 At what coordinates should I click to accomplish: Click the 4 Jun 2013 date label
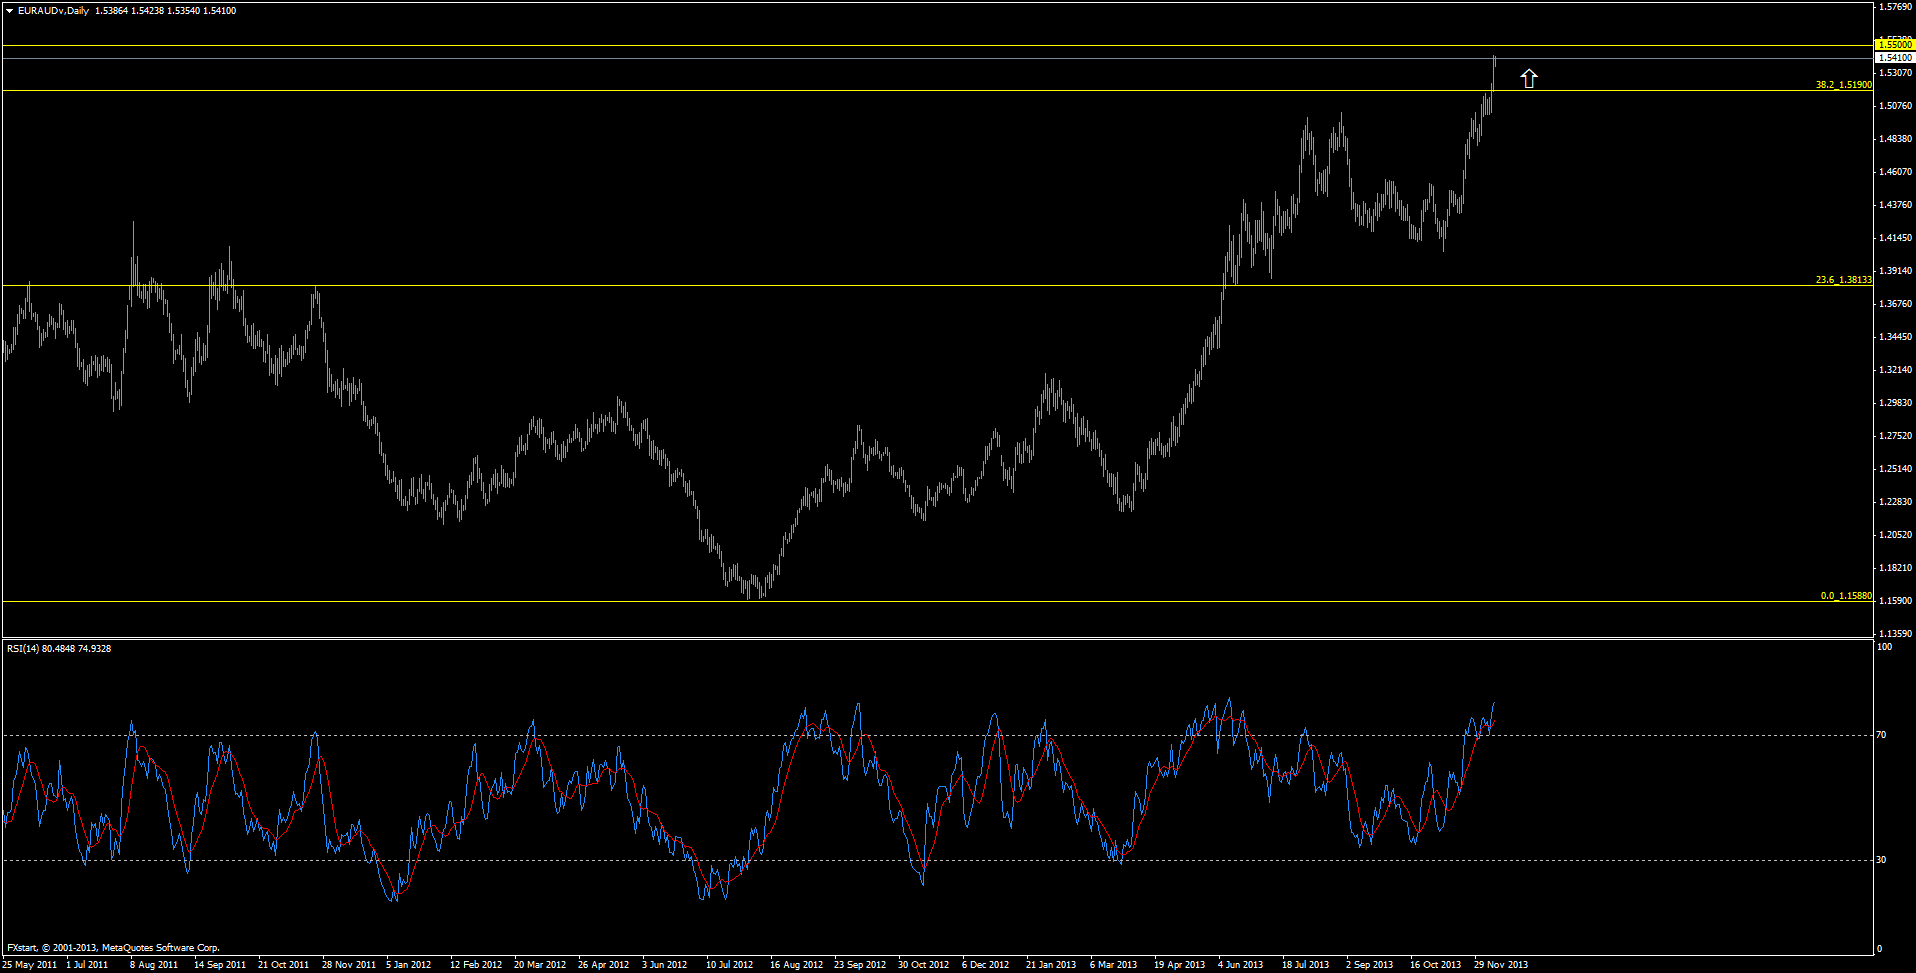pos(1241,965)
